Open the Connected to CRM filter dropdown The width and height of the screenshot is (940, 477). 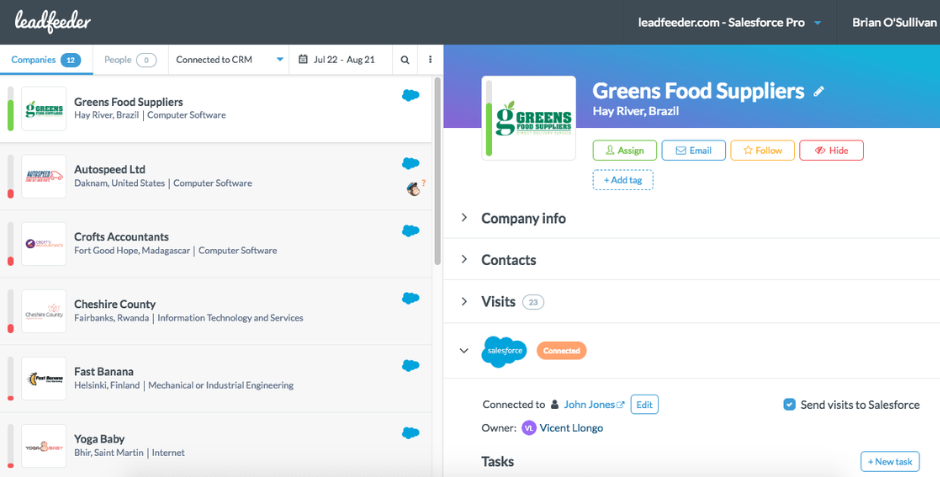(228, 59)
